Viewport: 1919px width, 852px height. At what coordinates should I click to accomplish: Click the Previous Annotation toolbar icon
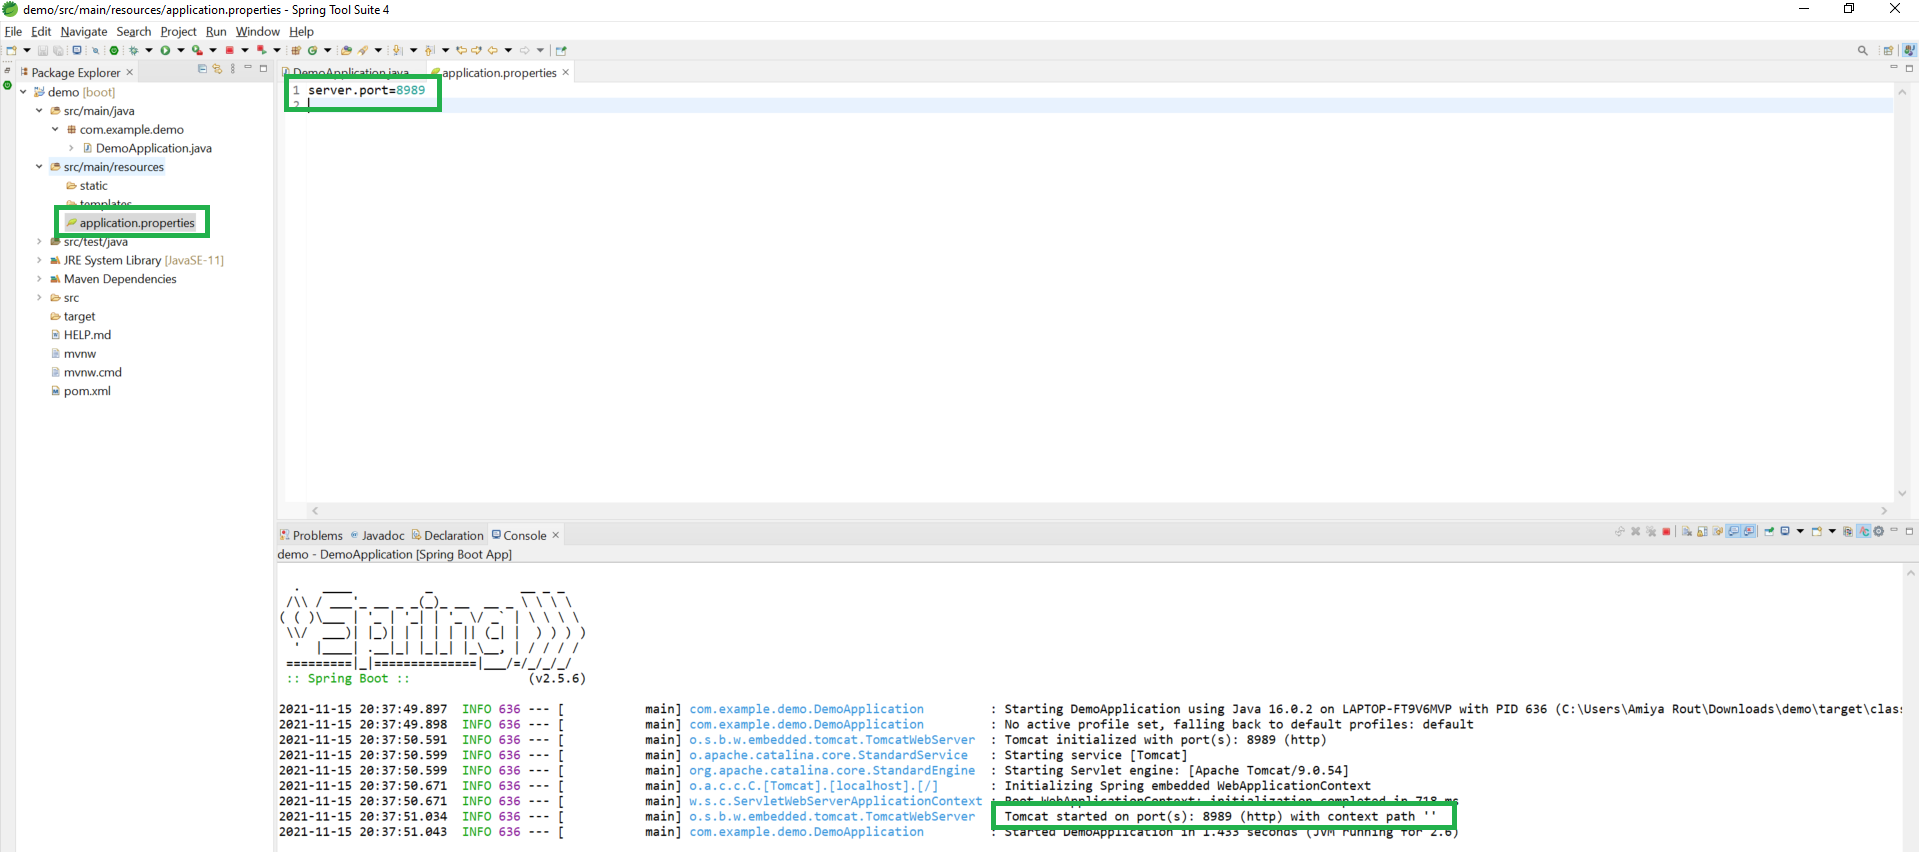click(429, 50)
